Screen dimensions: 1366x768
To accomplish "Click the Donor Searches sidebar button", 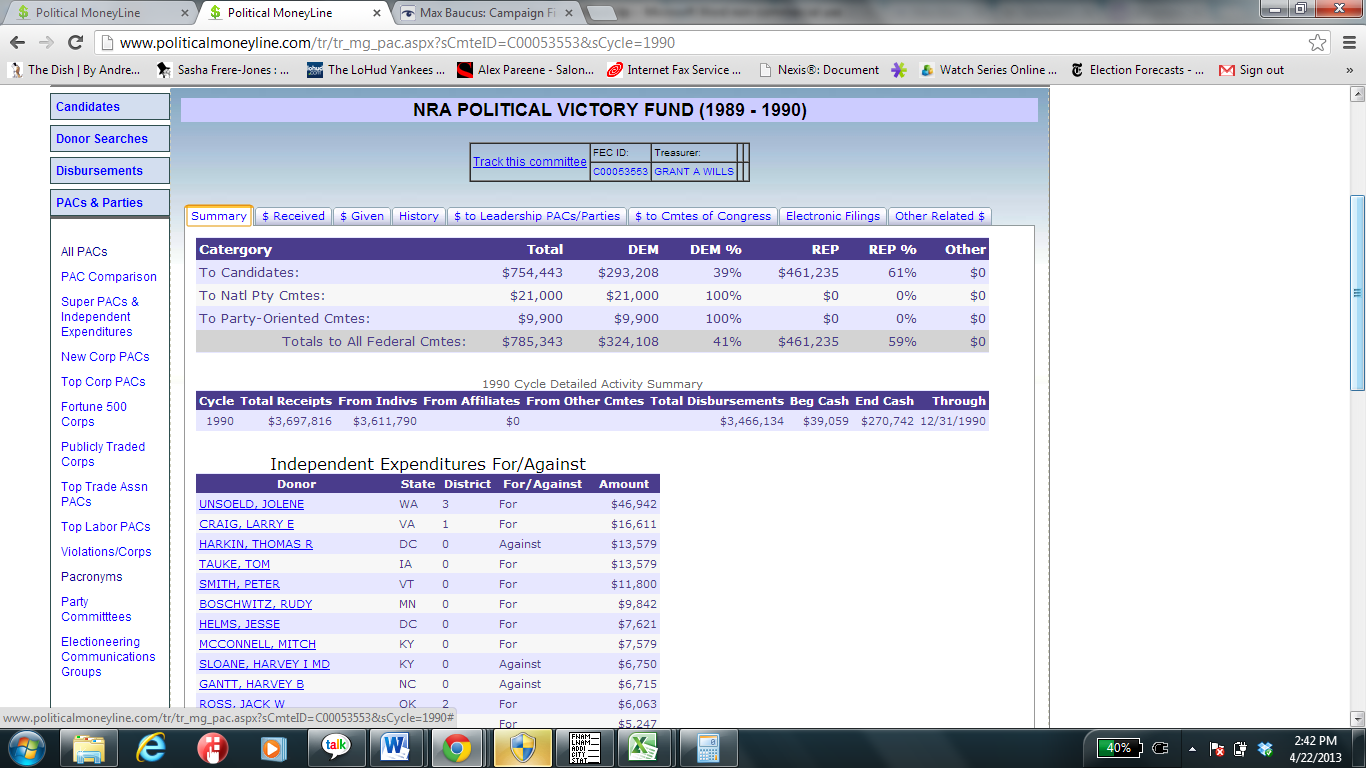I will 110,139.
